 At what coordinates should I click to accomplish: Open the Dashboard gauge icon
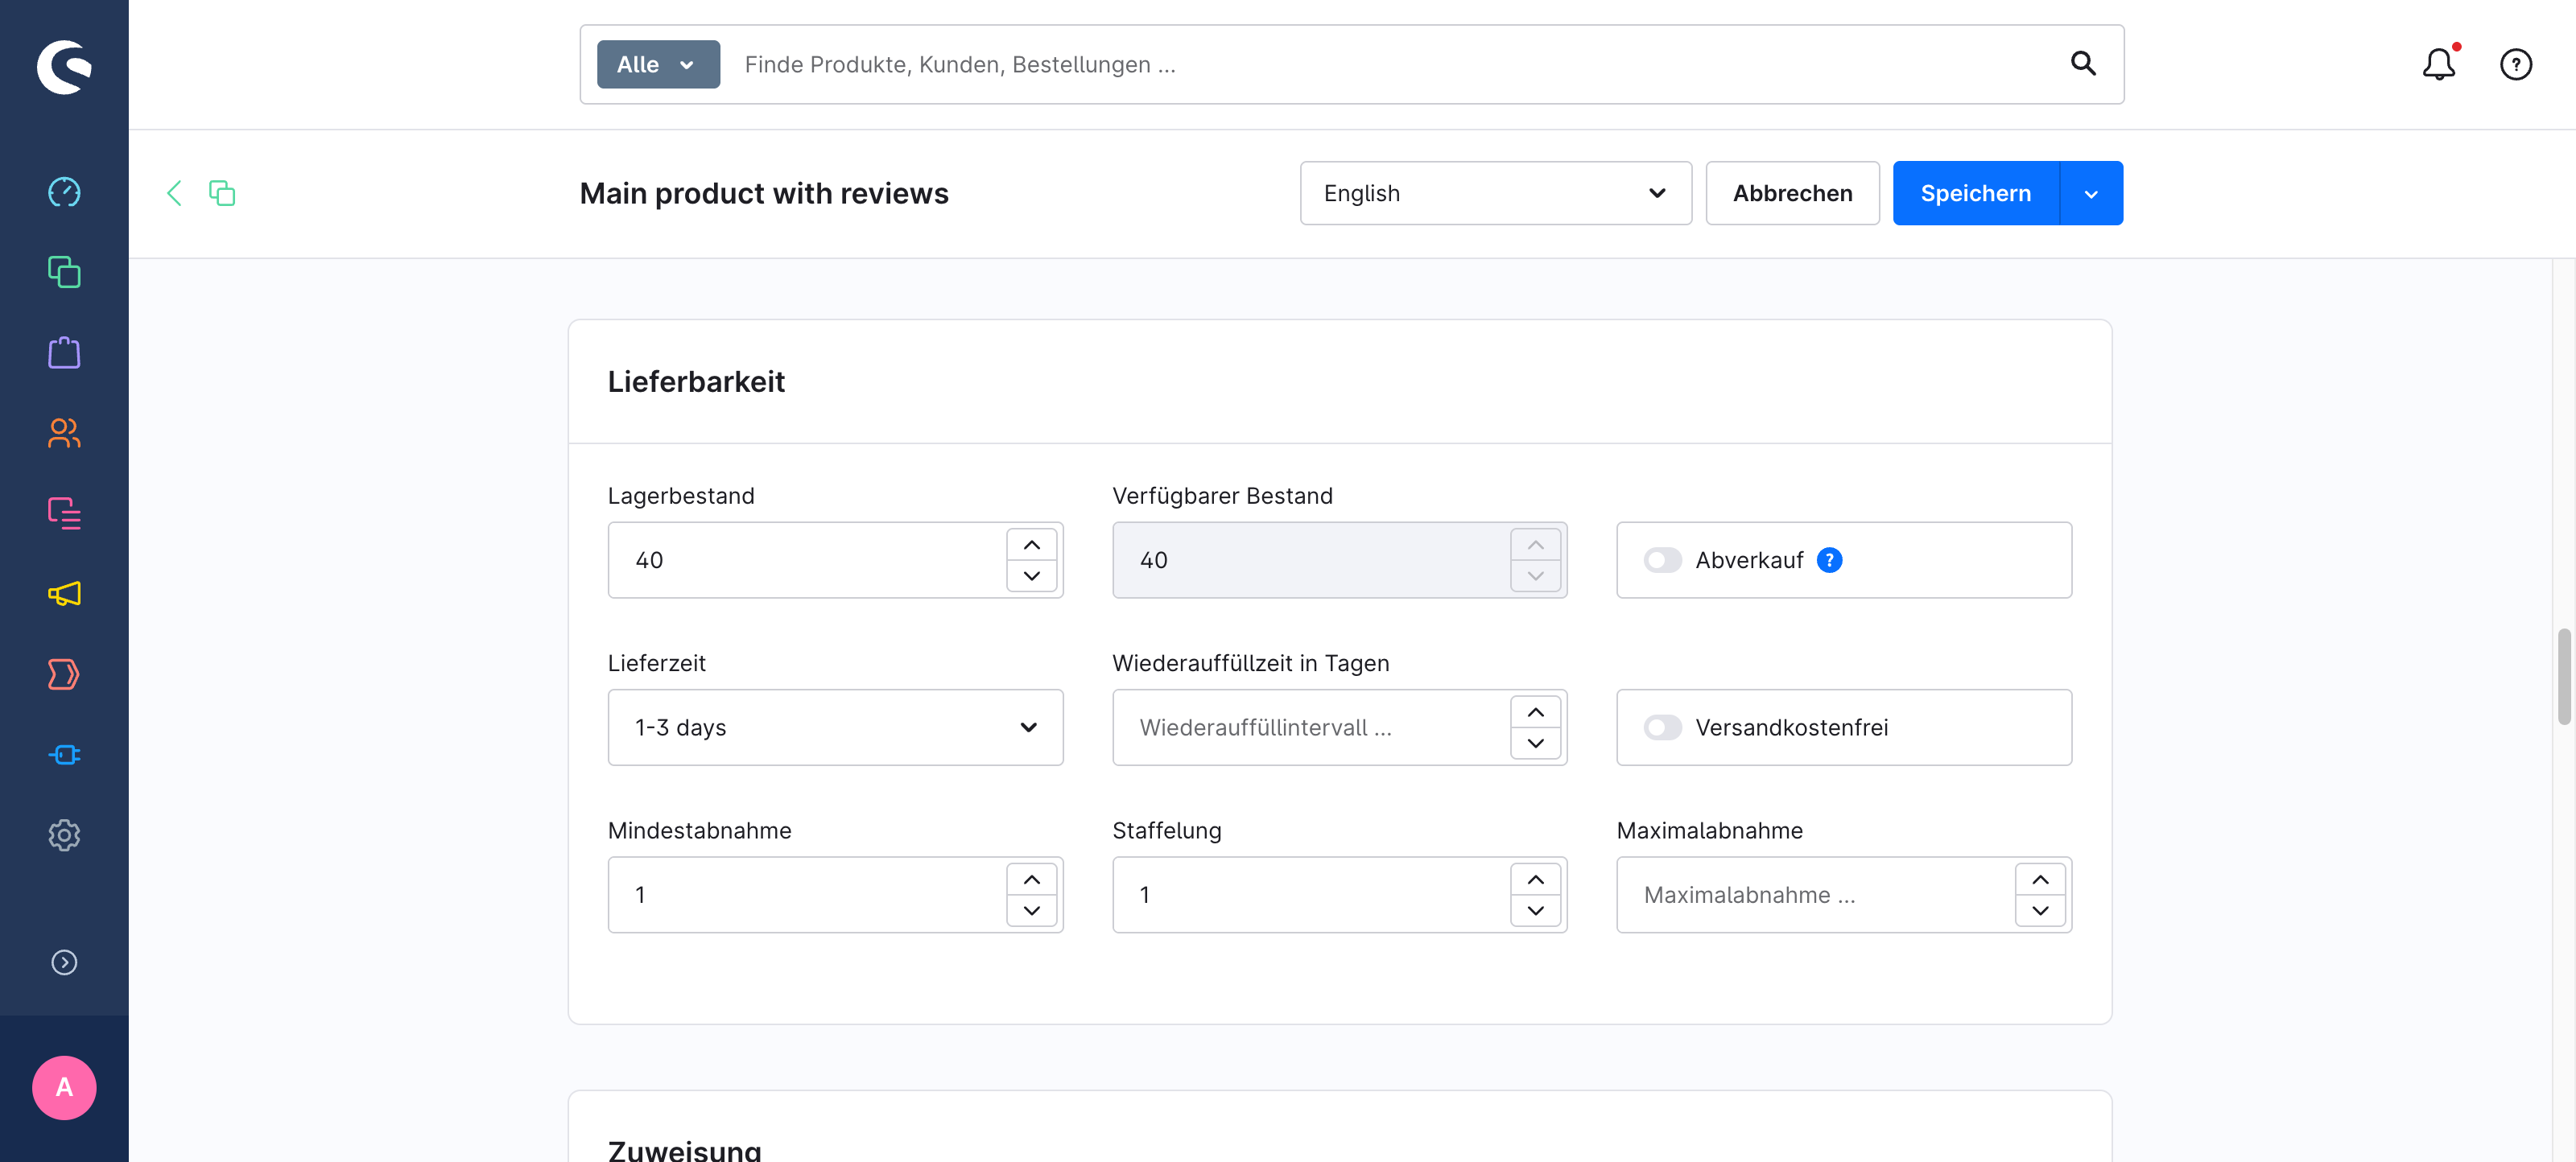click(x=64, y=192)
